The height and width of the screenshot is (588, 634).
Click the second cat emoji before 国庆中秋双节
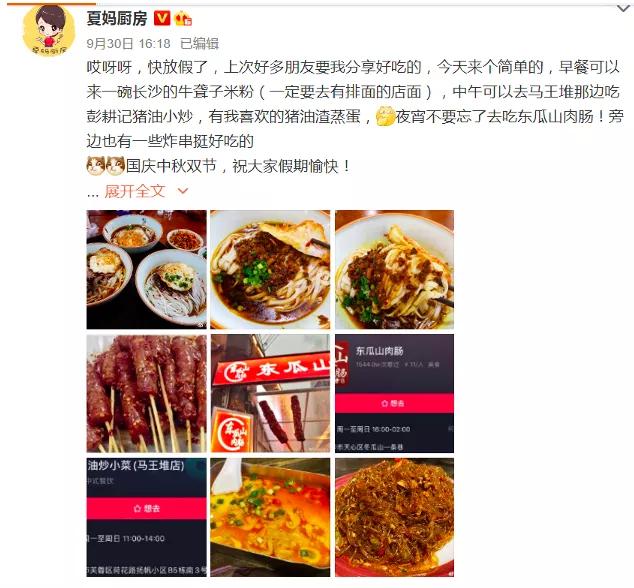(x=115, y=165)
